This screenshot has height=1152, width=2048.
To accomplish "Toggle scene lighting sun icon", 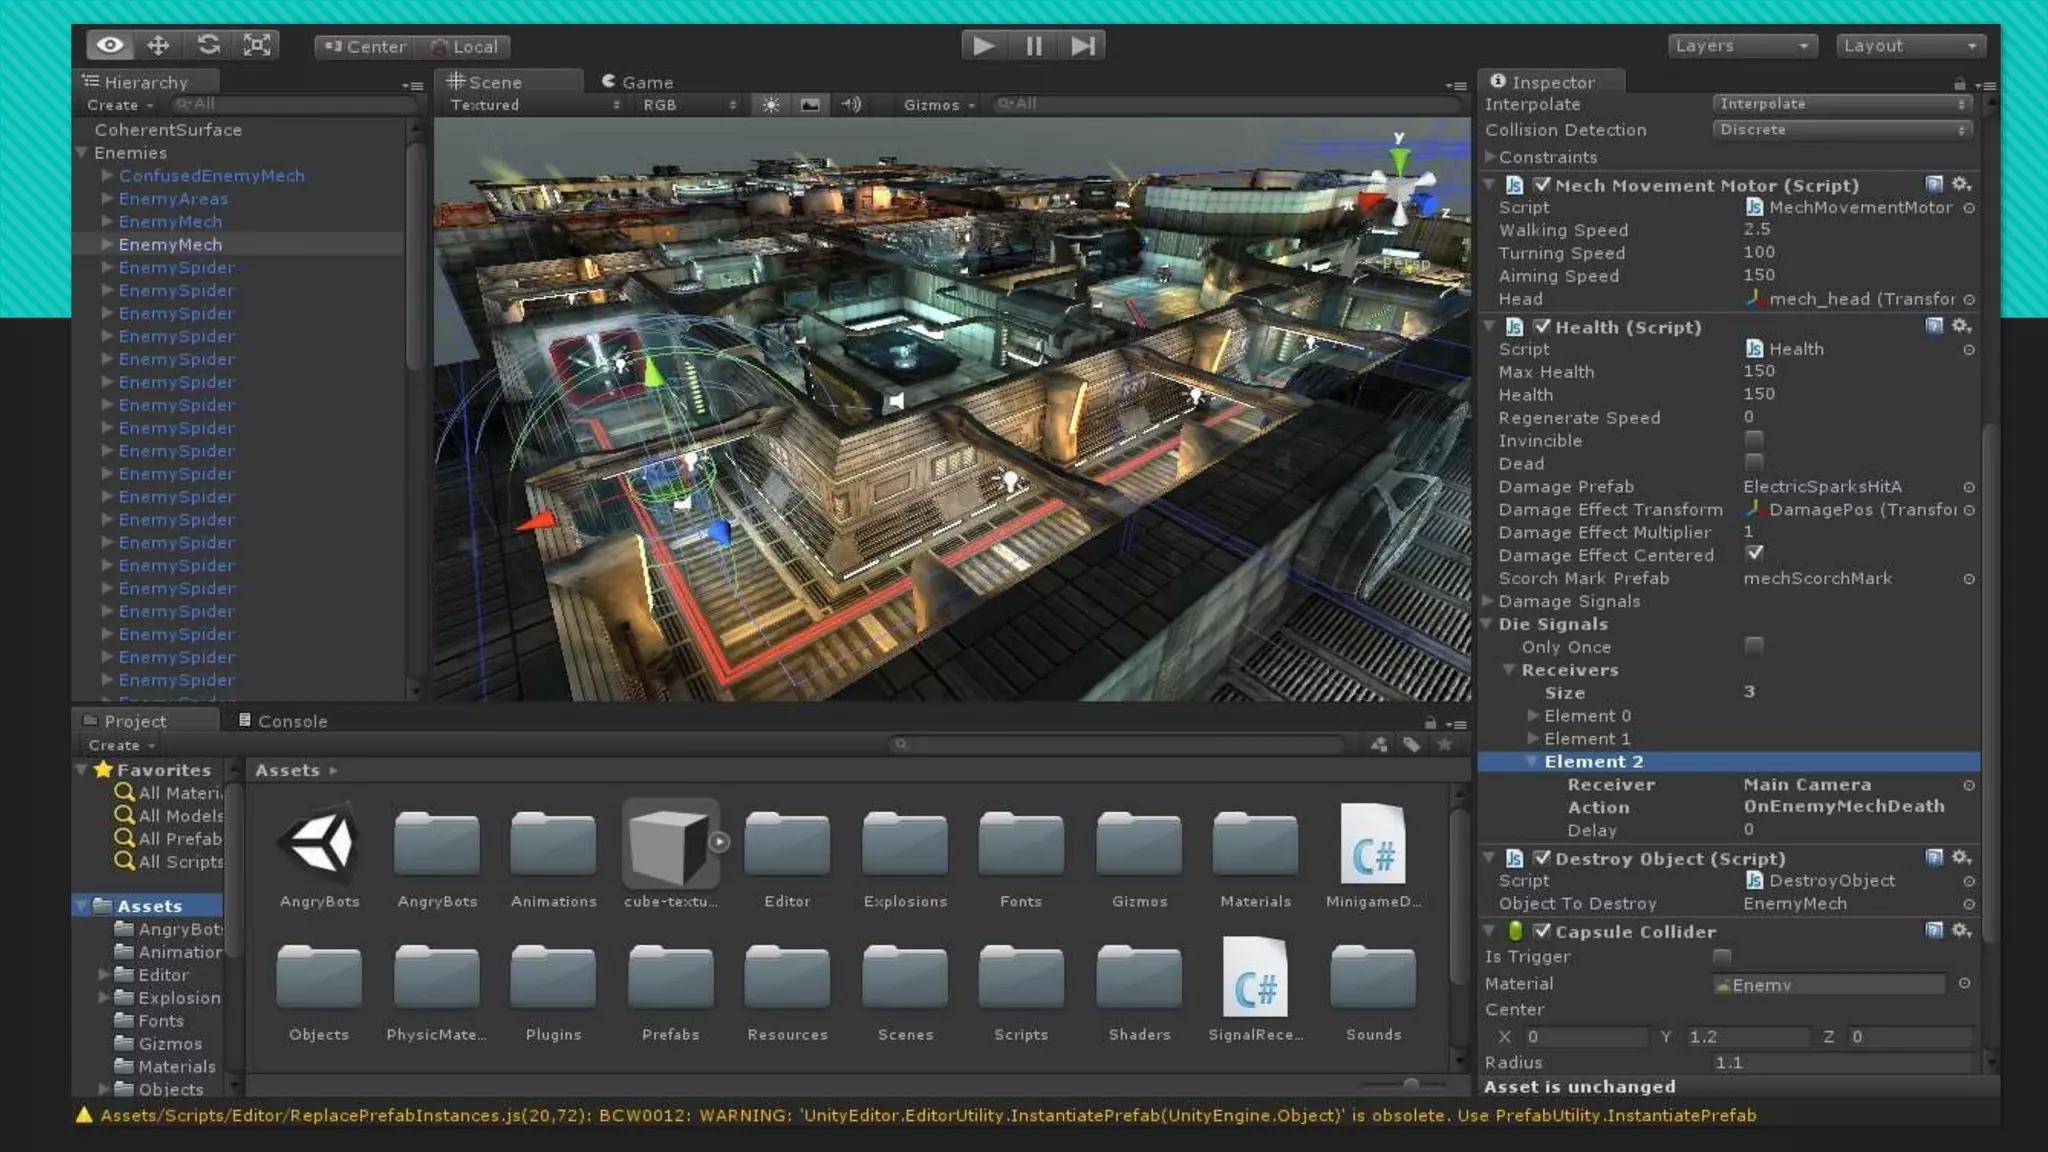I will pos(770,104).
